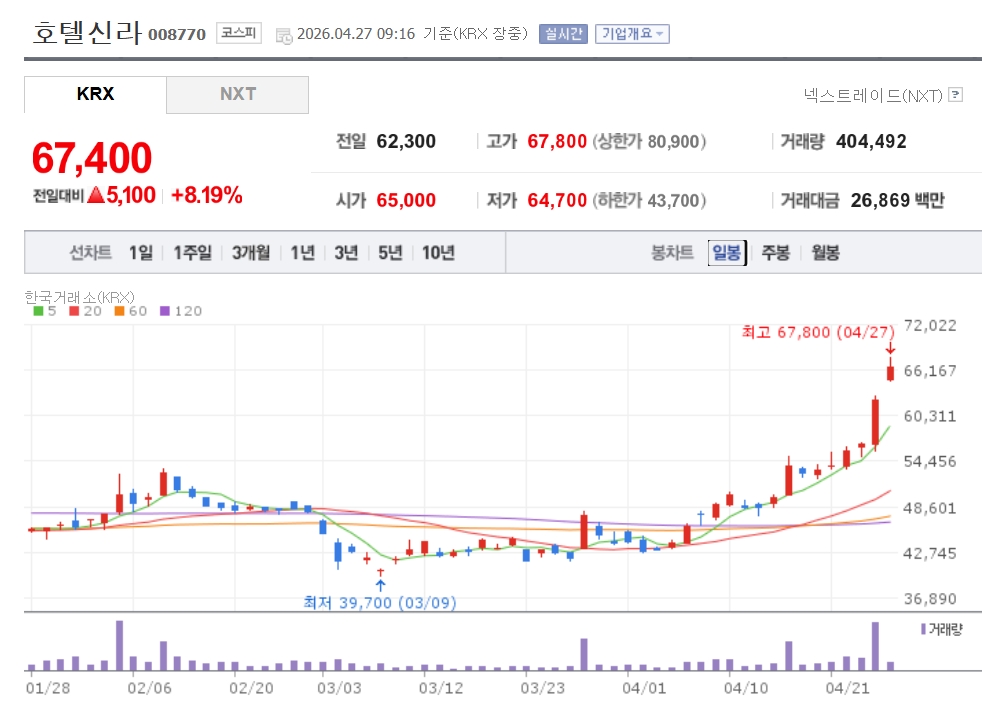This screenshot has width=982, height=713.
Task: Click the blue arrow at the 최저 39,700 marker
Action: point(380,584)
